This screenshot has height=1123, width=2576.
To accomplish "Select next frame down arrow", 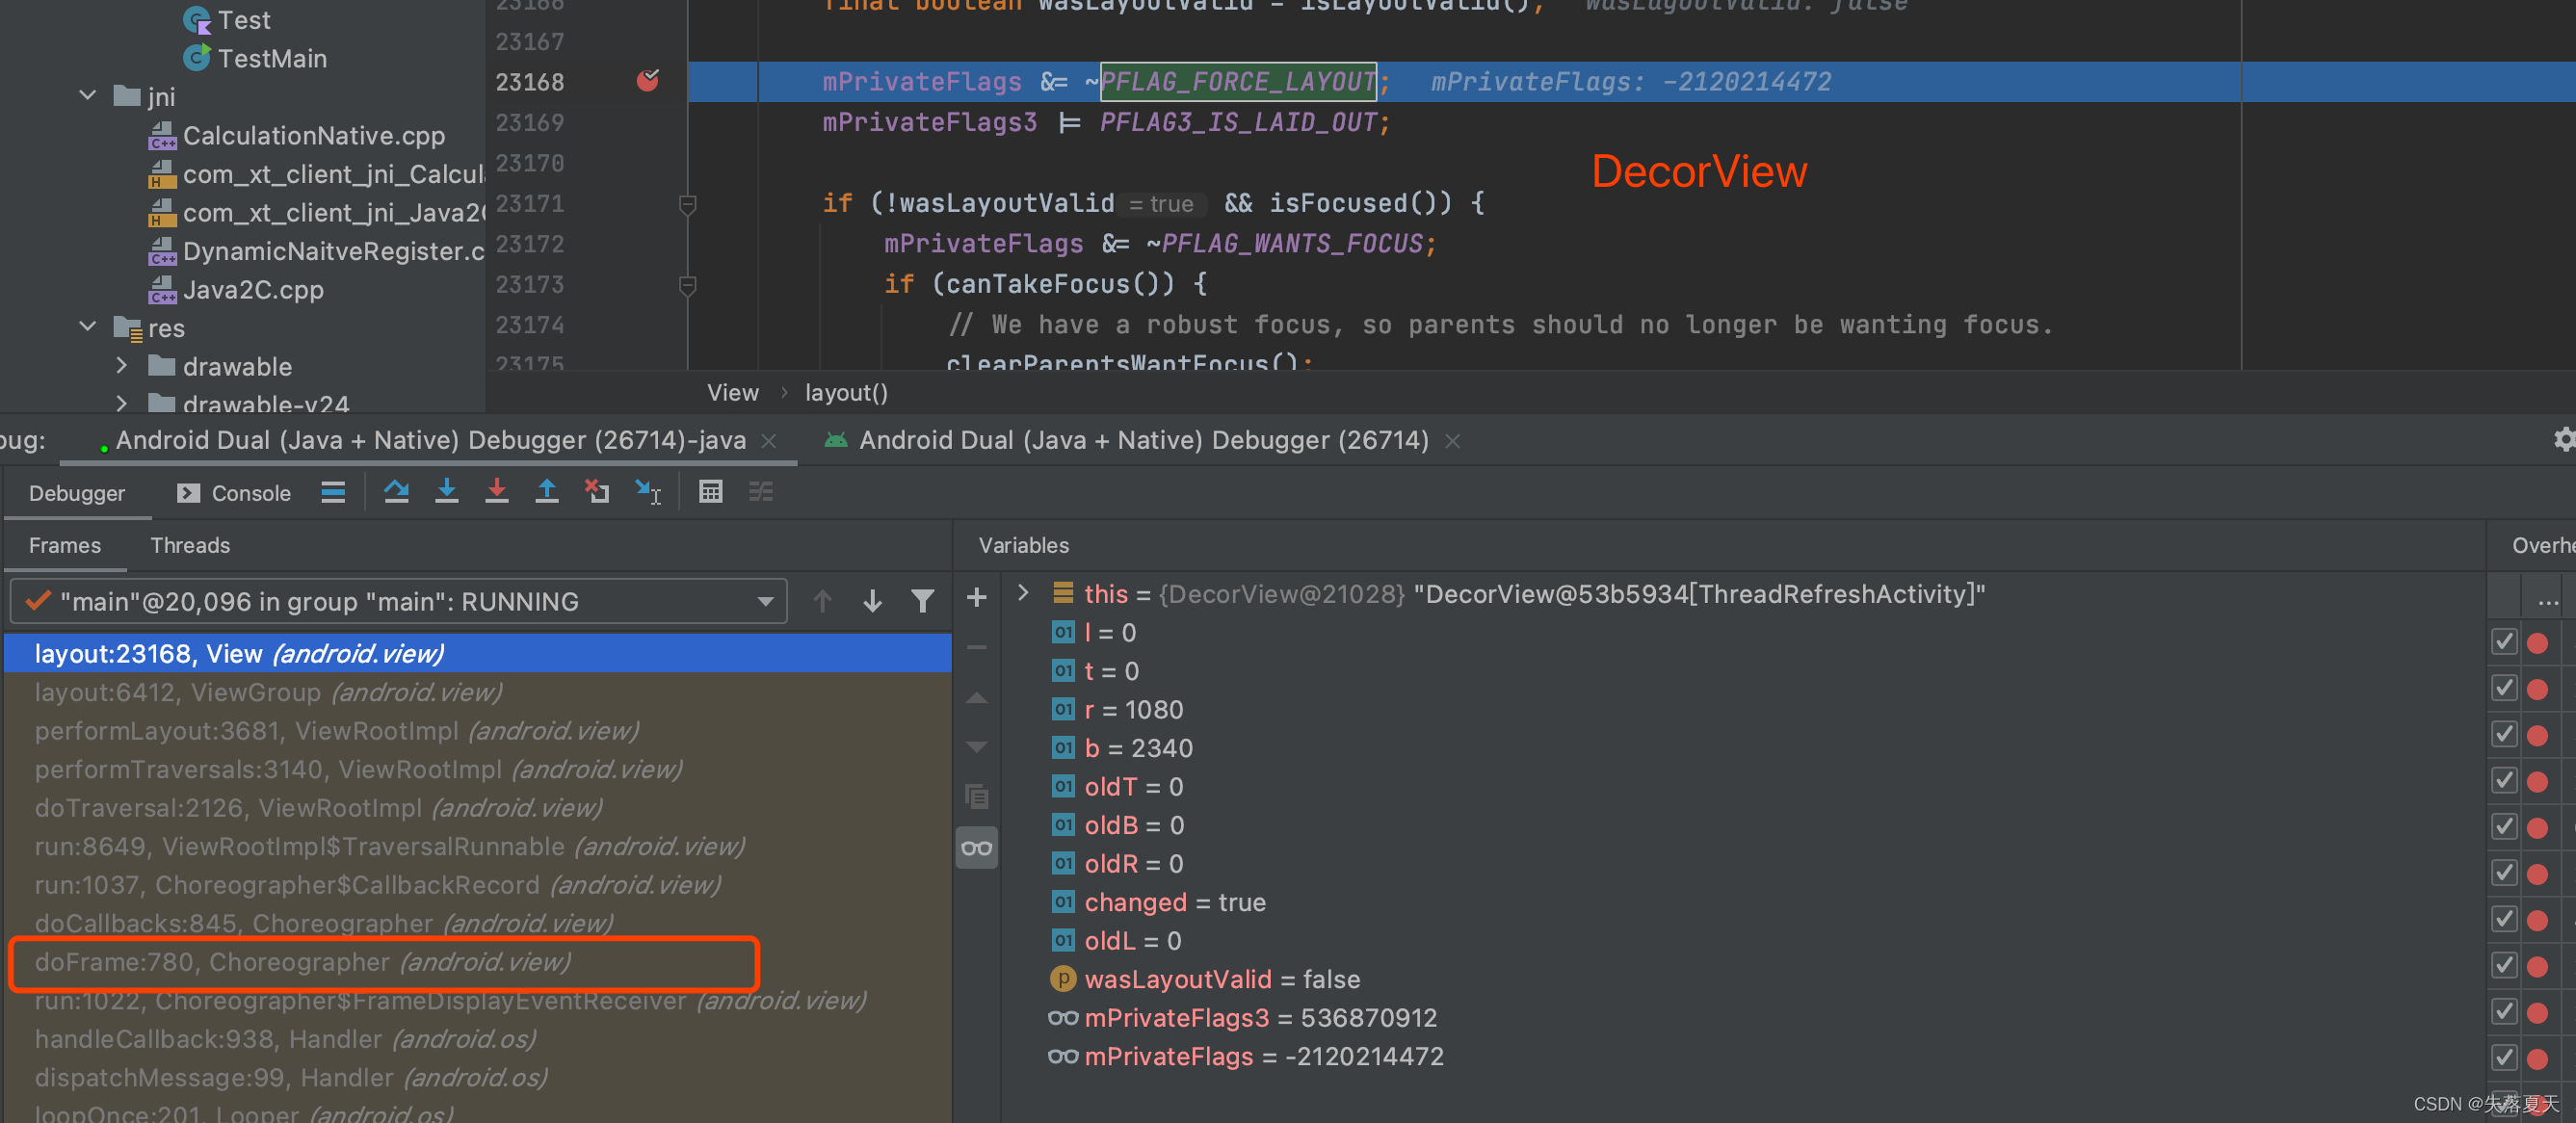I will pyautogui.click(x=872, y=601).
